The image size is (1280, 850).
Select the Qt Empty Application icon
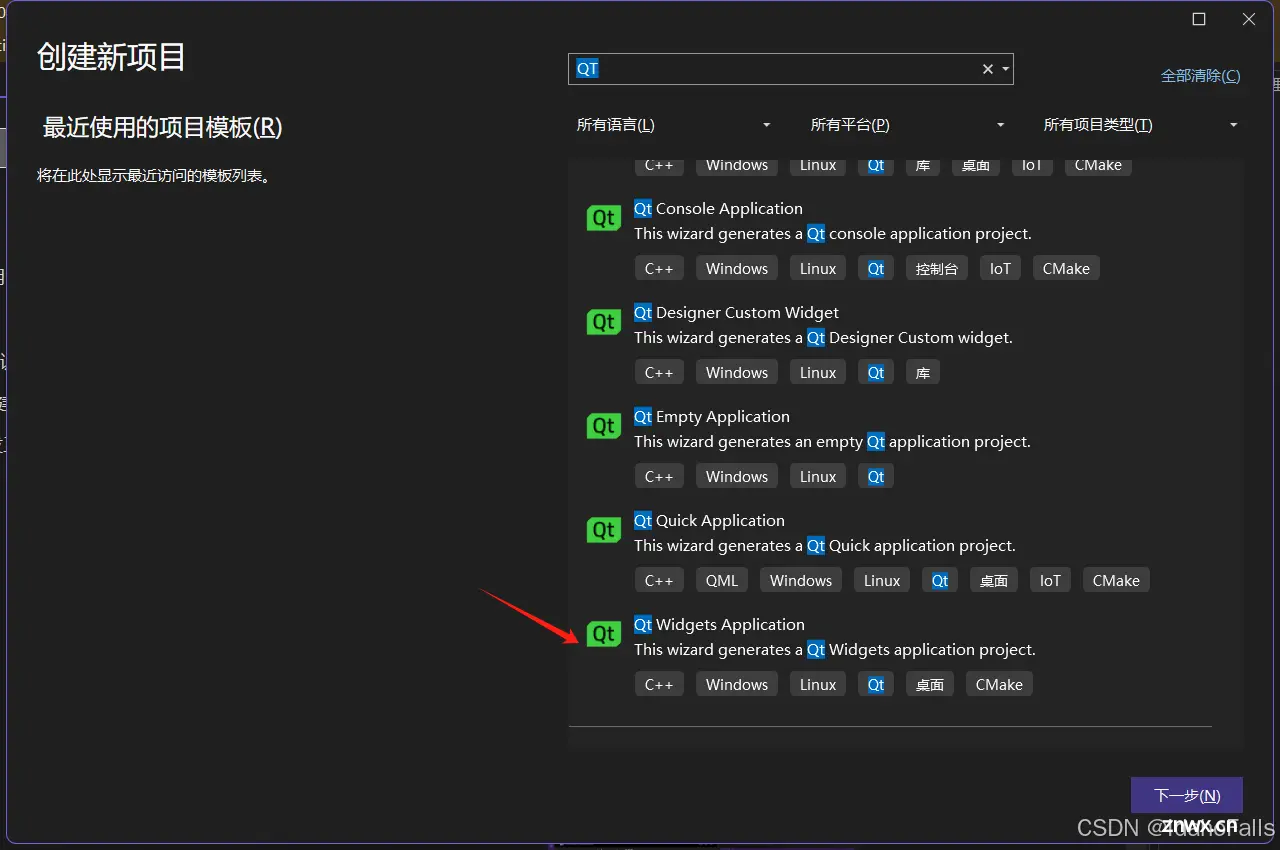tap(604, 426)
